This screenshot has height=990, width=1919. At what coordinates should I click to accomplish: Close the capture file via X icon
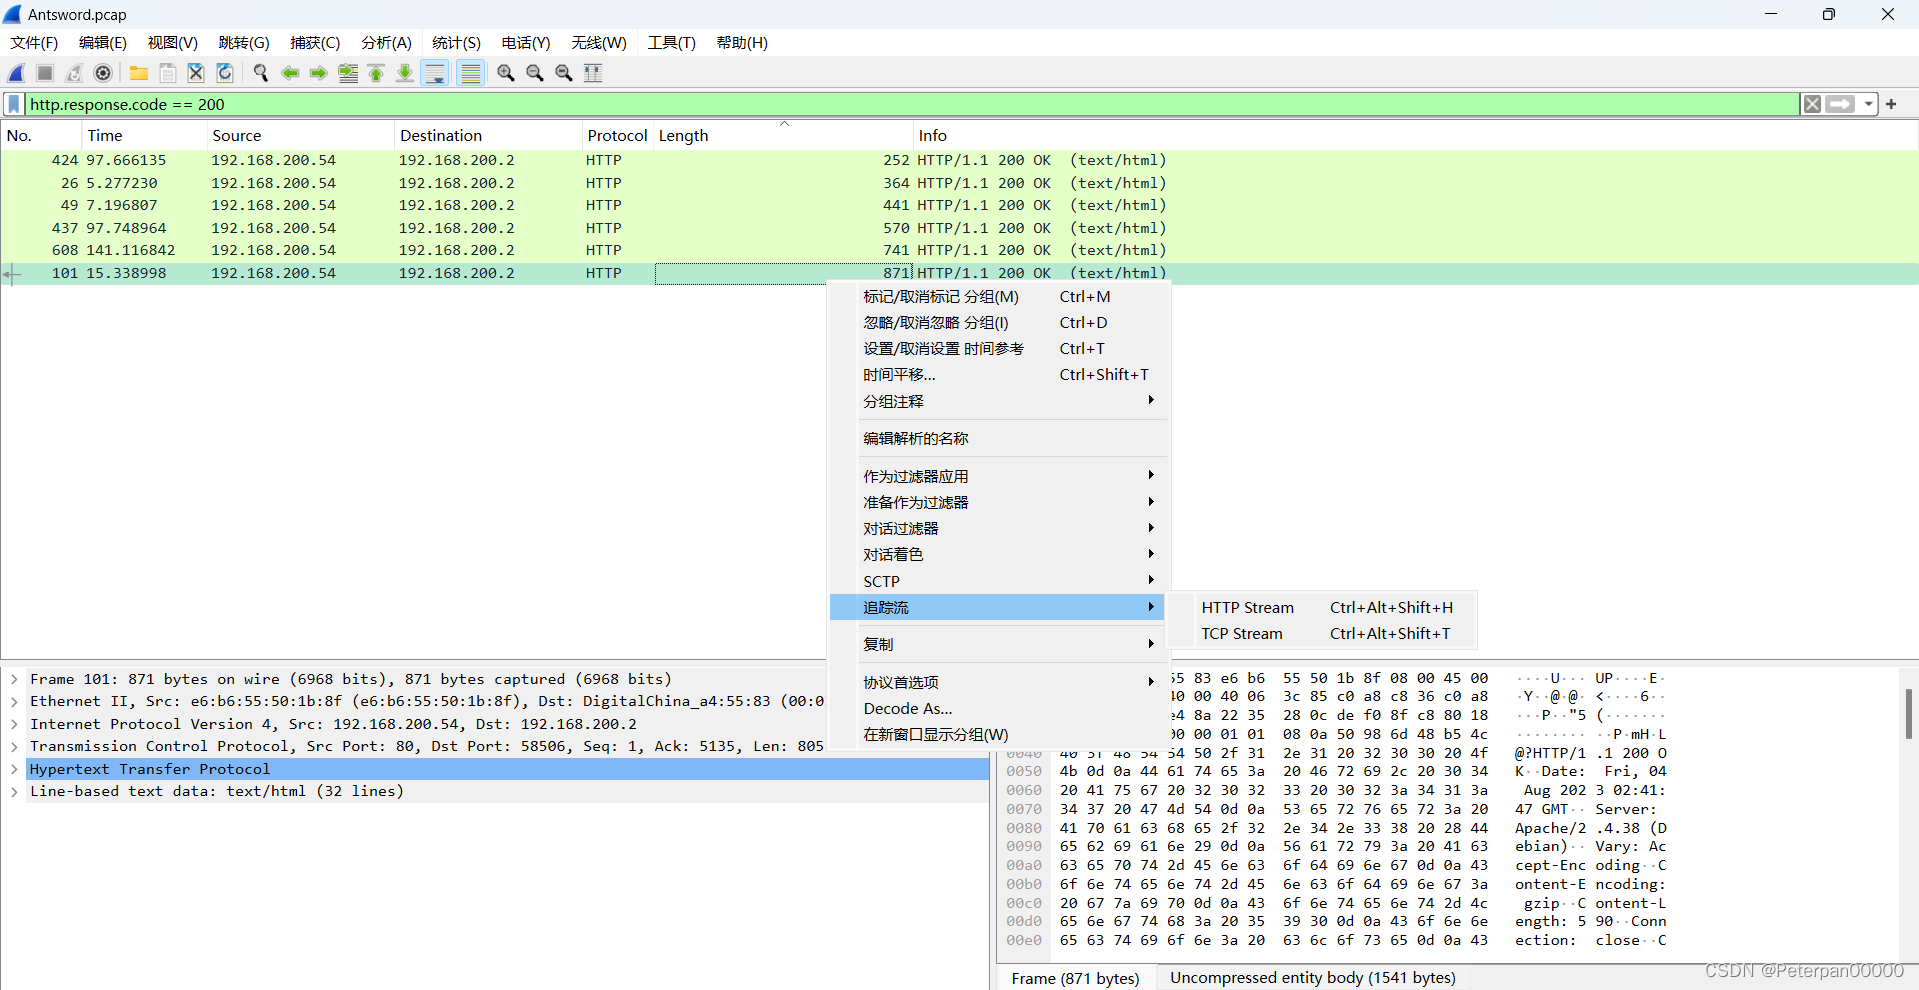pyautogui.click(x=196, y=73)
